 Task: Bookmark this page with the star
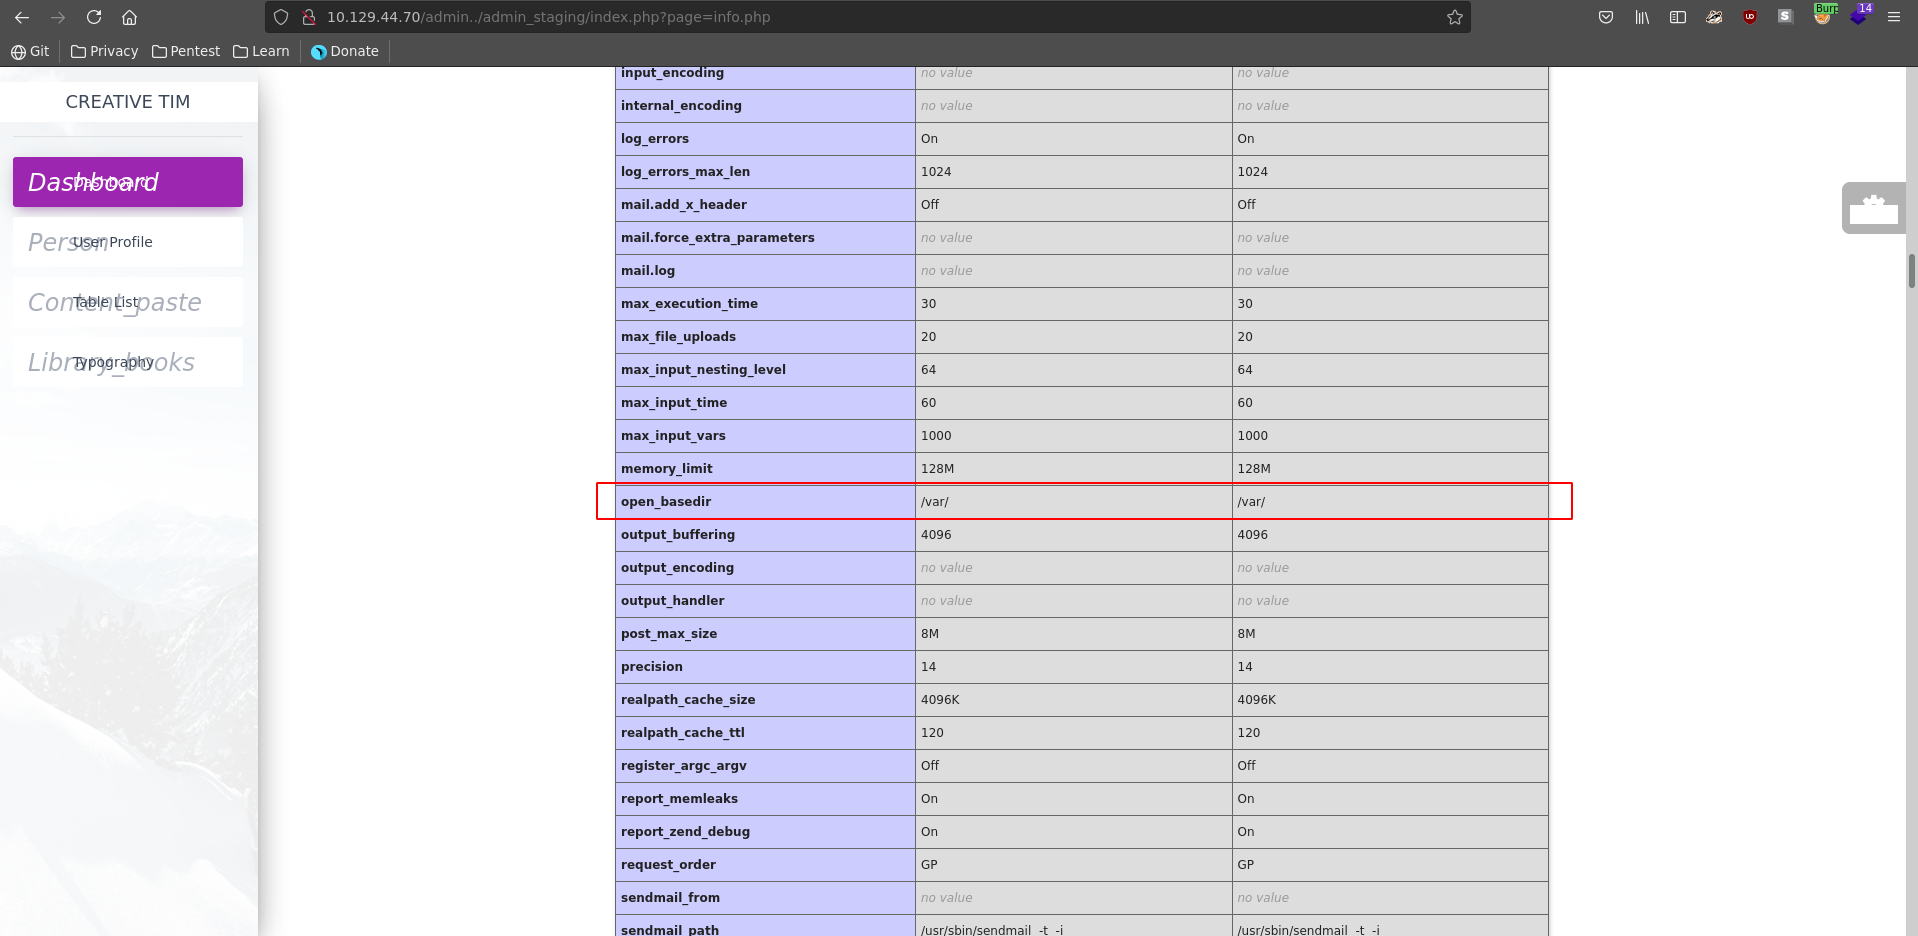[1455, 17]
